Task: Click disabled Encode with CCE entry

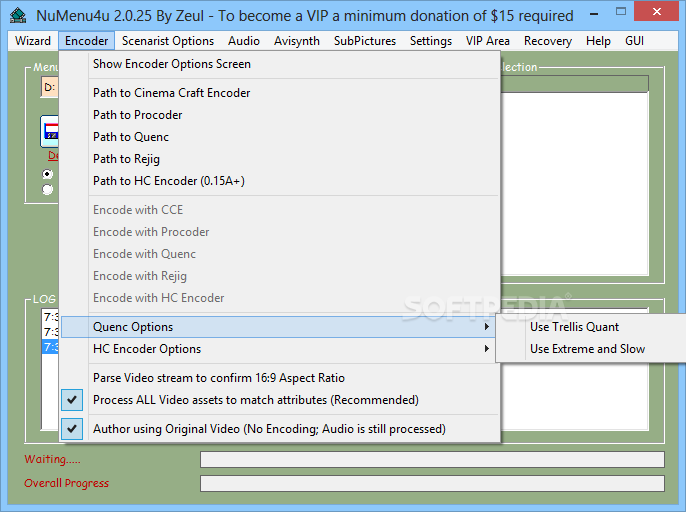Action: tap(280, 210)
